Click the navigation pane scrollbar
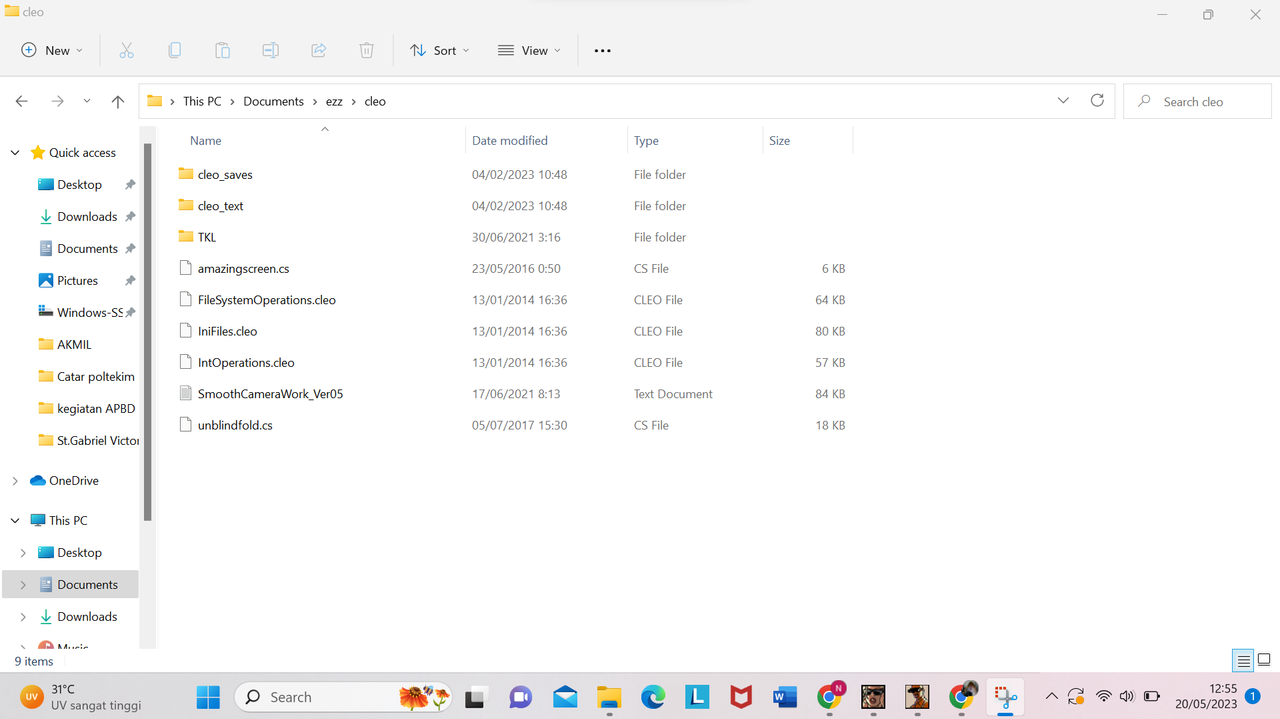1280x719 pixels. (x=148, y=332)
